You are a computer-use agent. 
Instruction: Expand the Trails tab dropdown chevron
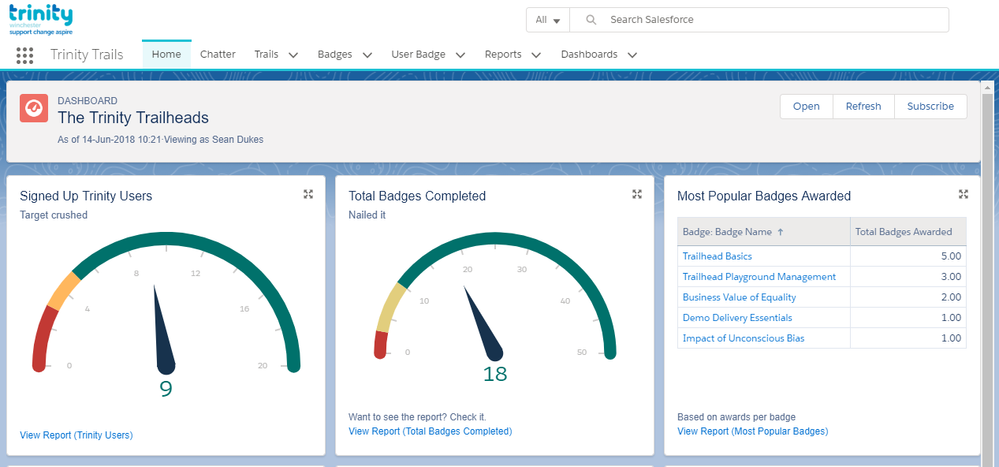(x=293, y=55)
